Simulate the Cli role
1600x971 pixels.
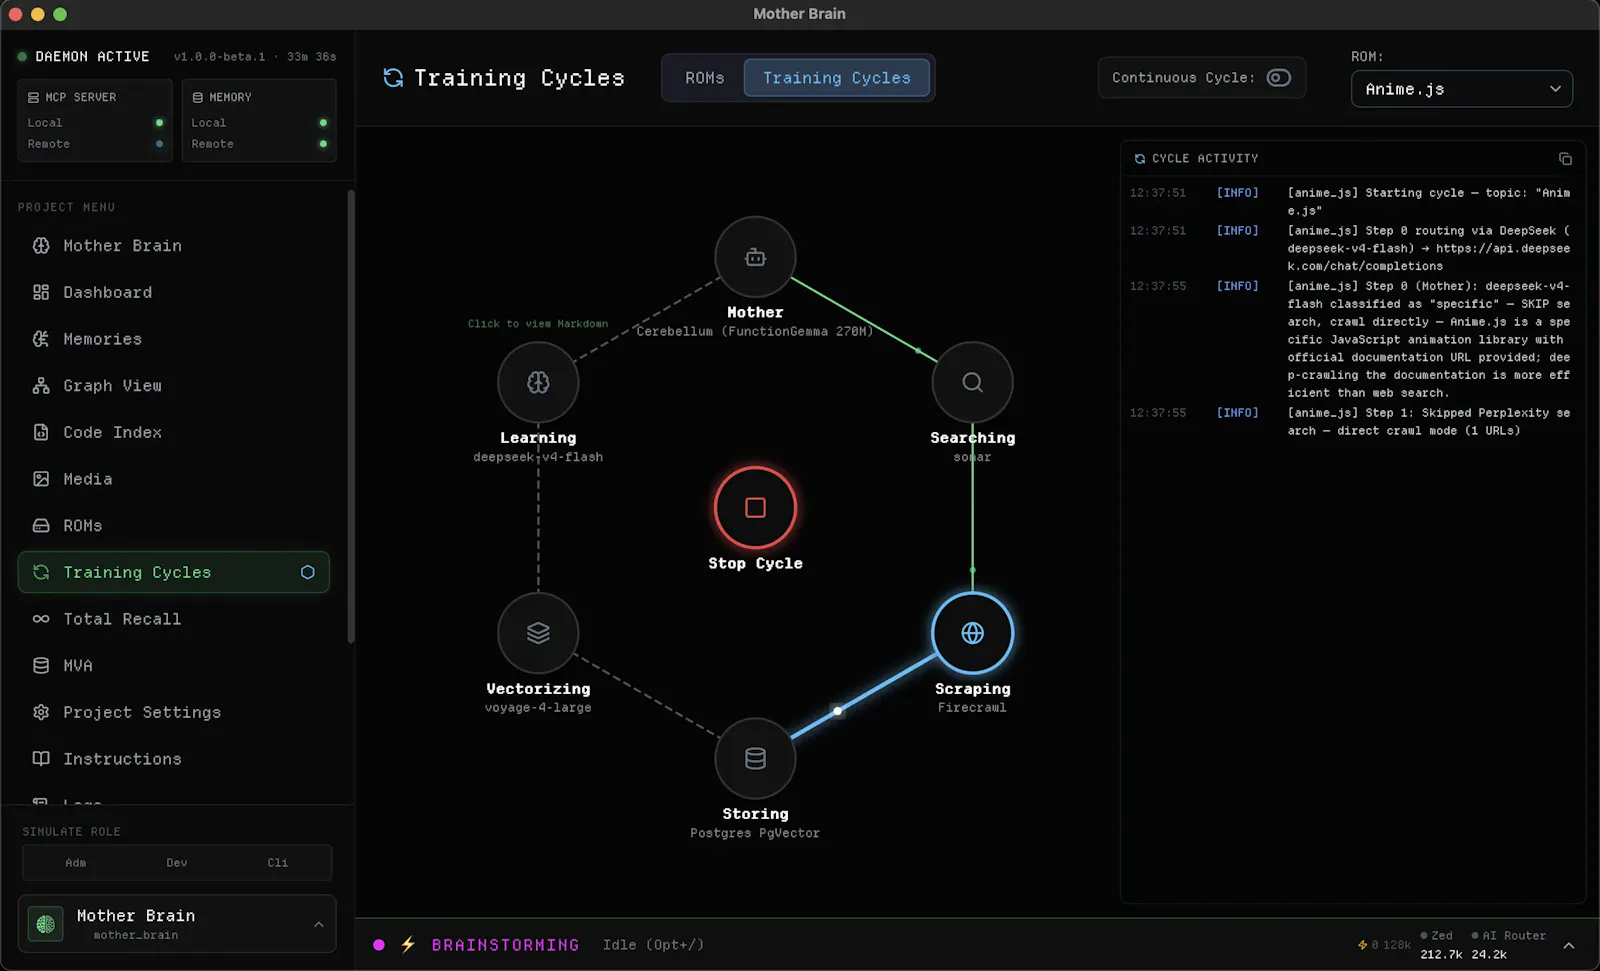[278, 863]
